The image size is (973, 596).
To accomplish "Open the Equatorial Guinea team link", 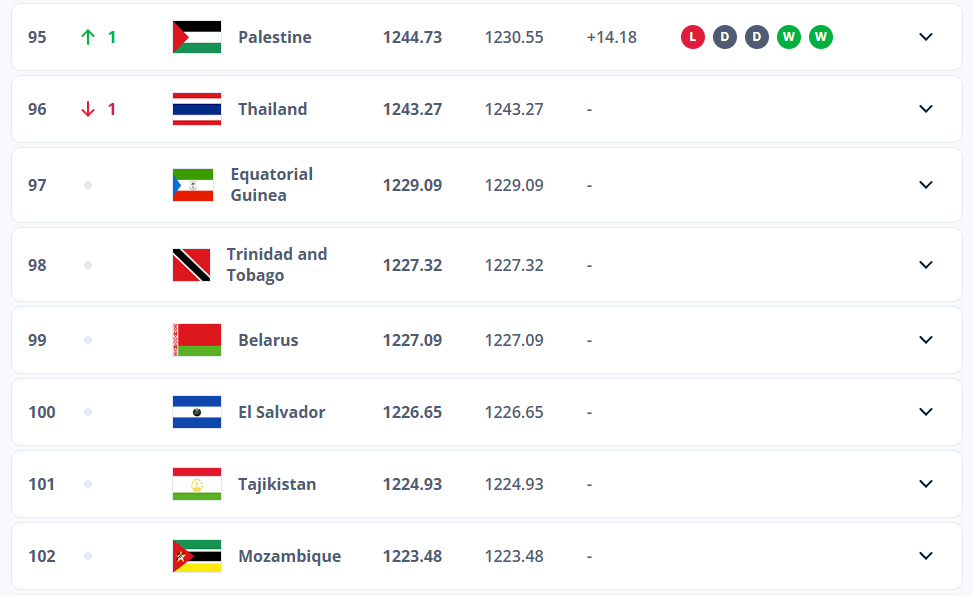I will pos(272,185).
